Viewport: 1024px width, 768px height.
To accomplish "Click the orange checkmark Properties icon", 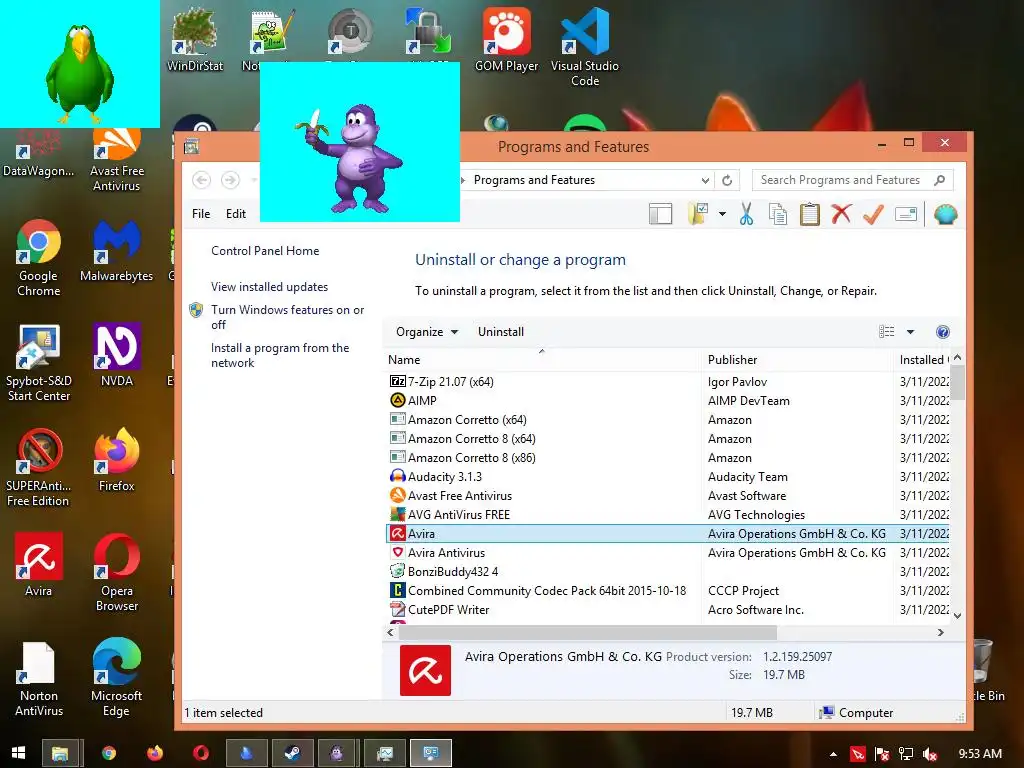I will point(873,214).
